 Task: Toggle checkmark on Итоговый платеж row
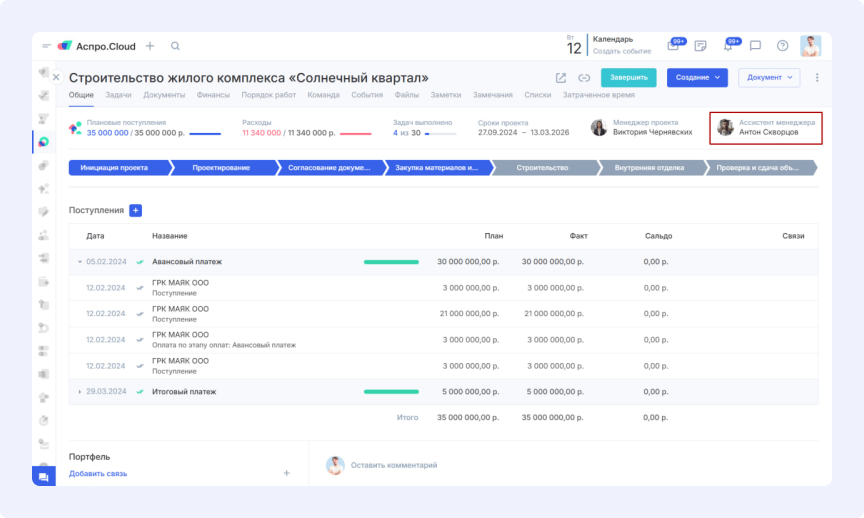pos(140,392)
